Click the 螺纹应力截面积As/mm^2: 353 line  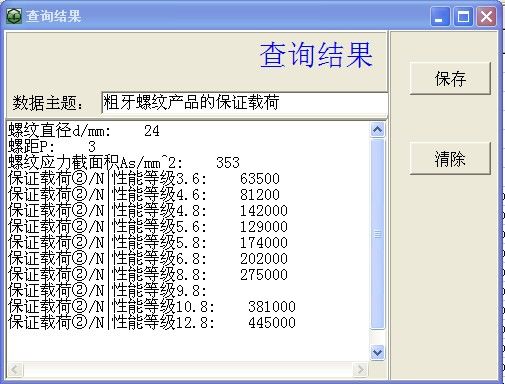click(x=124, y=162)
